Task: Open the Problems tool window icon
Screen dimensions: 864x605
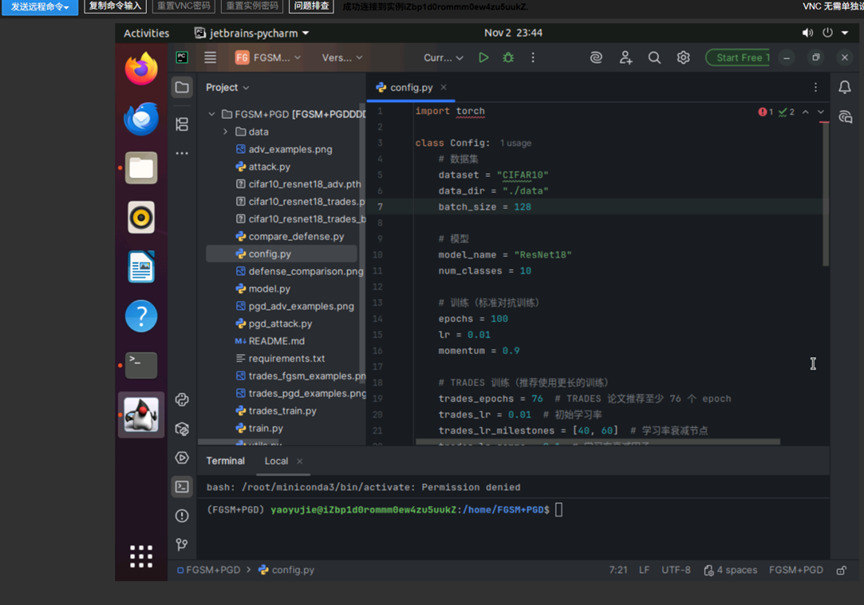Action: point(182,516)
